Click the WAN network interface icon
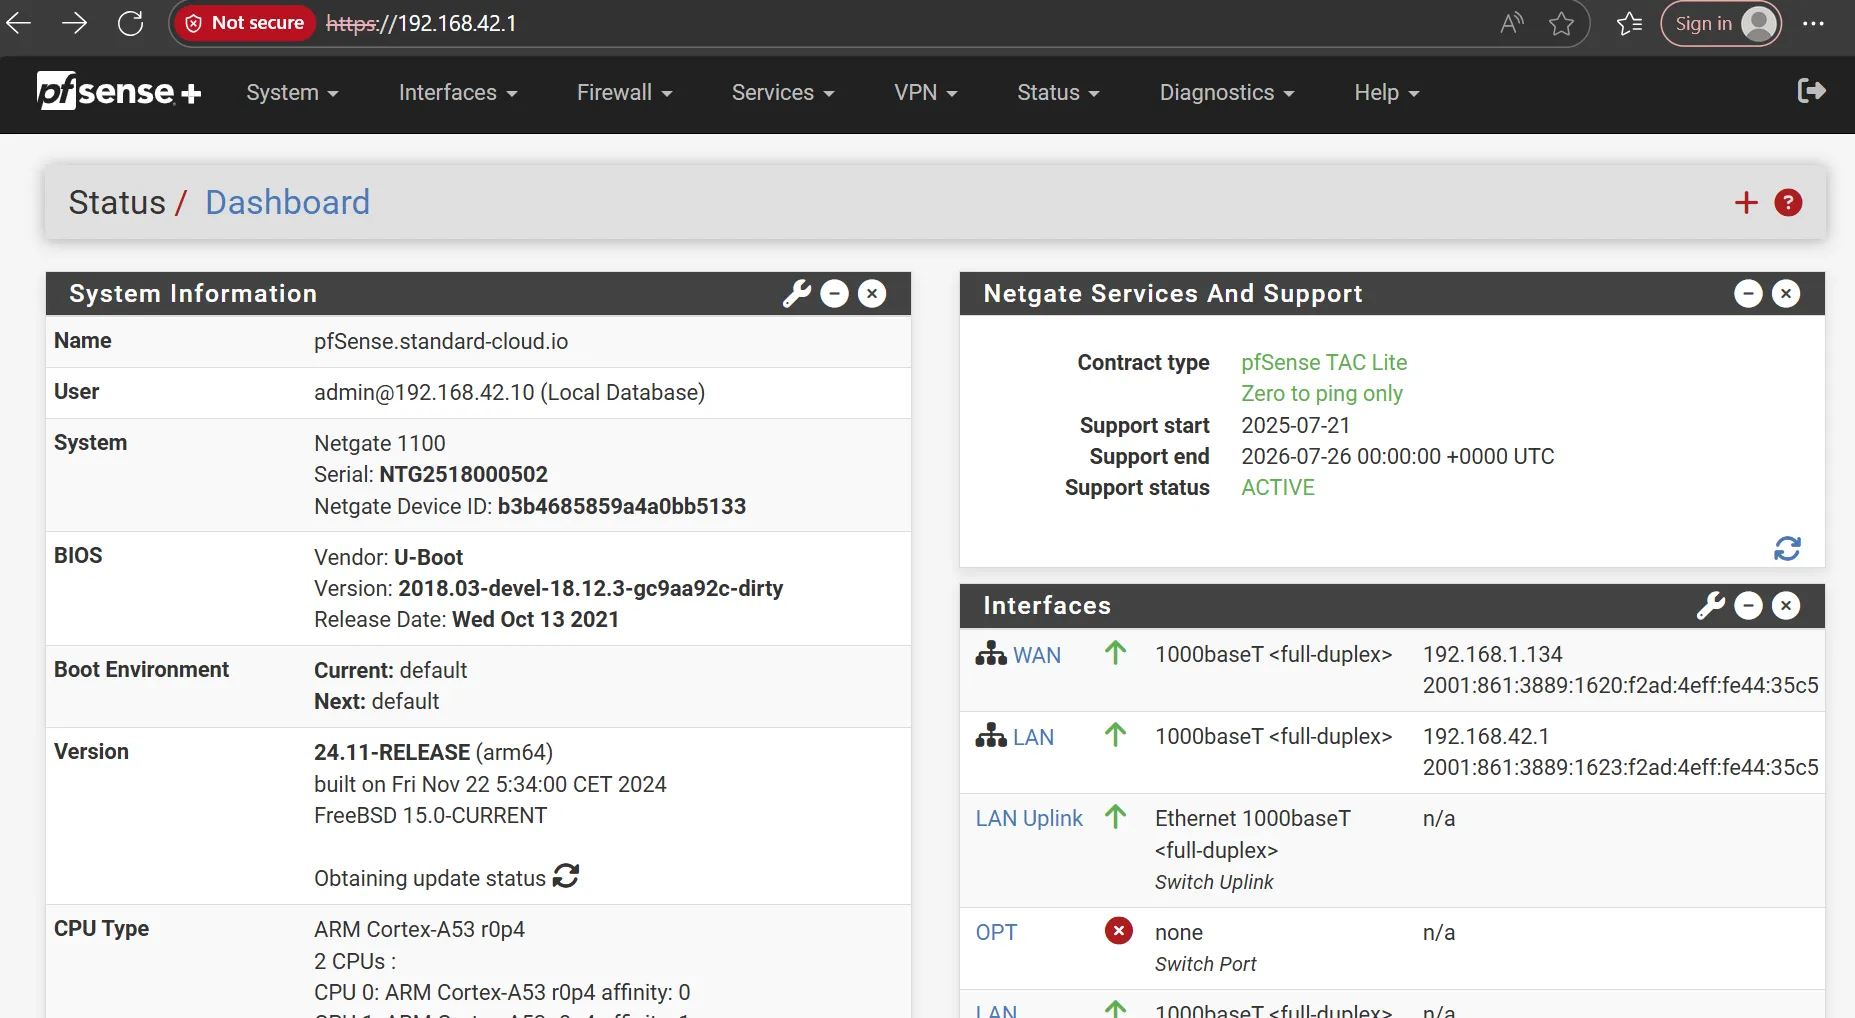 tap(989, 654)
